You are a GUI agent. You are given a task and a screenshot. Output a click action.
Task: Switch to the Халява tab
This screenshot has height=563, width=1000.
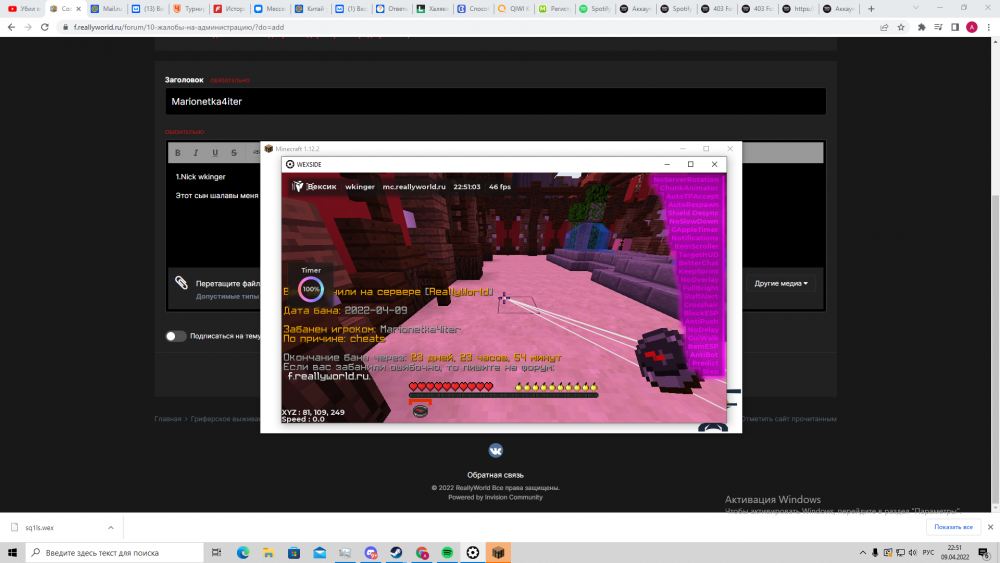click(434, 9)
